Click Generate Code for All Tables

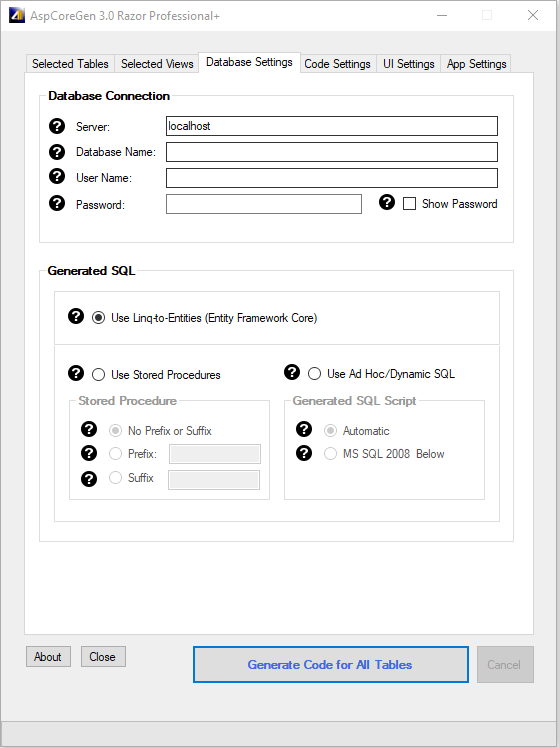click(331, 665)
